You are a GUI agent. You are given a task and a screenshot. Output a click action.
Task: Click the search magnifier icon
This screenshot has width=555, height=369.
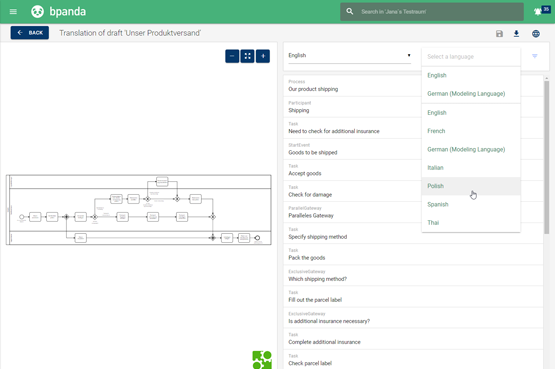pos(350,11)
